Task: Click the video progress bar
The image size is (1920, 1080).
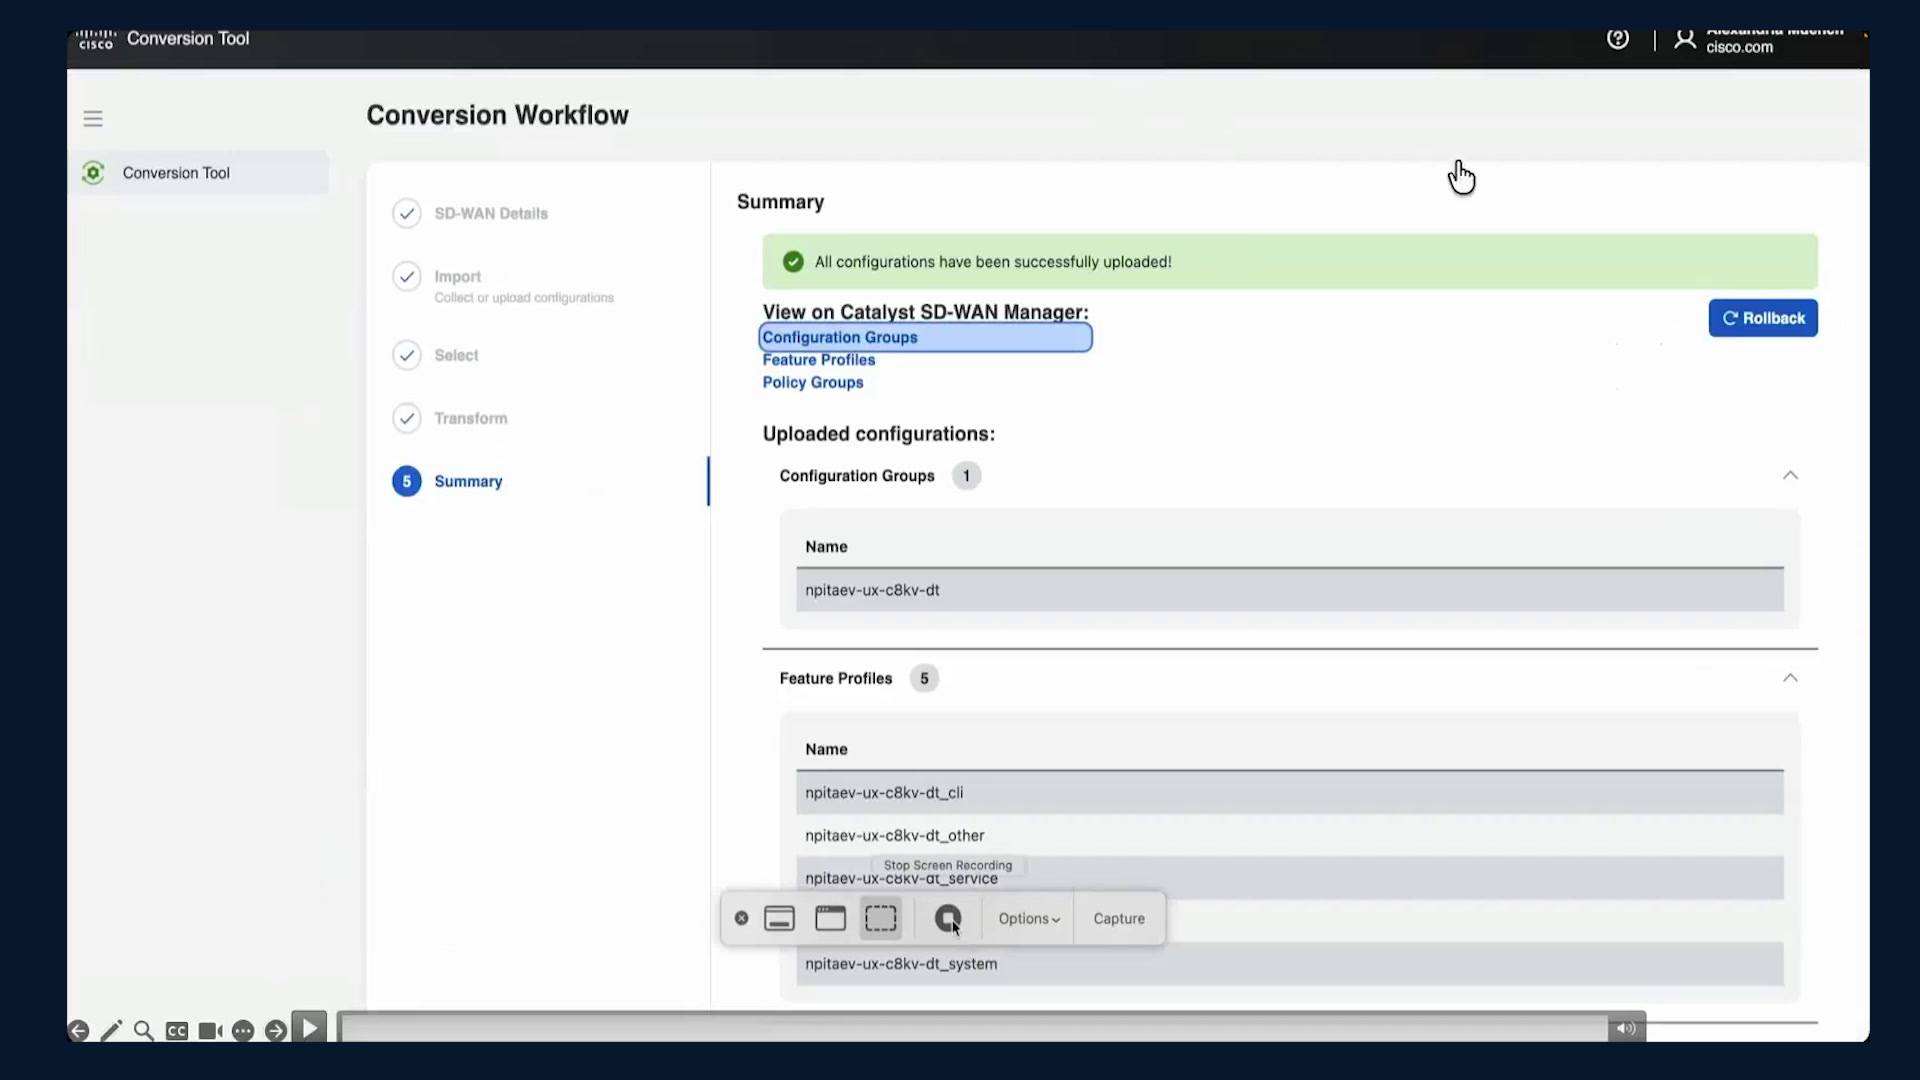Action: point(973,1028)
